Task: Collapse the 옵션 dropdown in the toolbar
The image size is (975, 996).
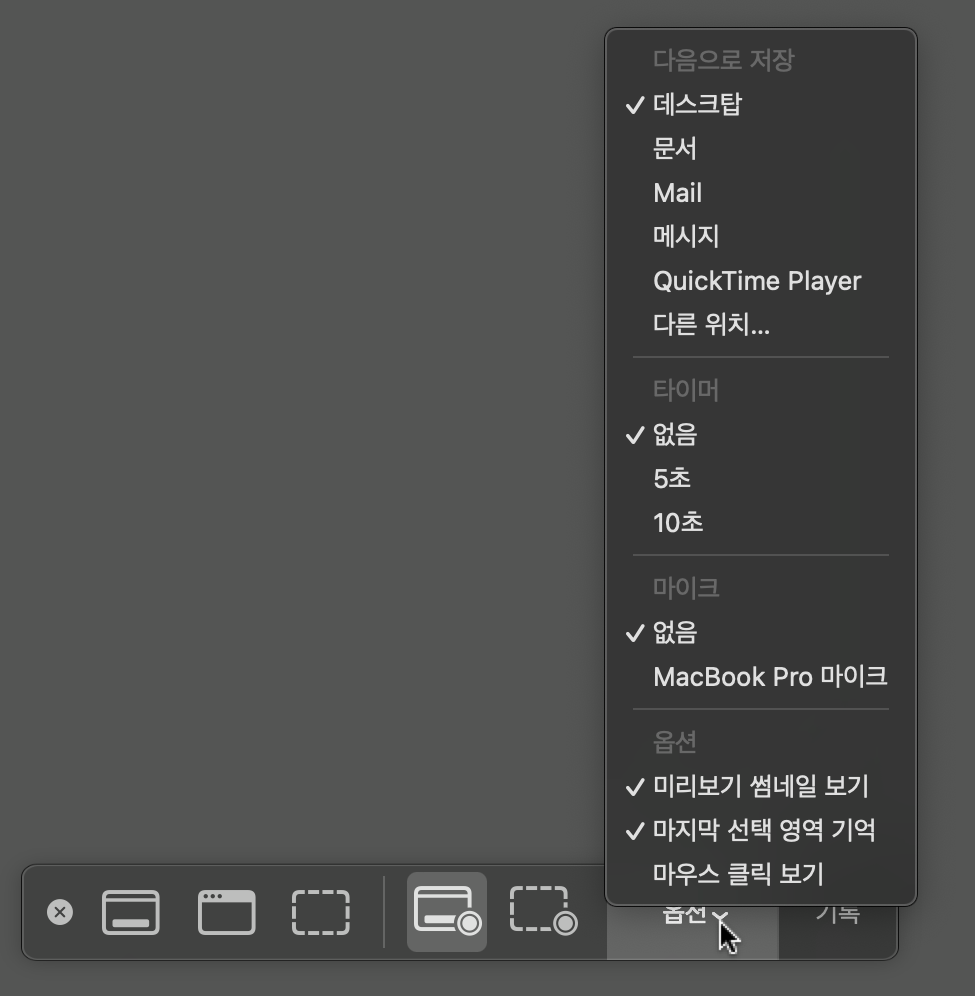Action: [693, 931]
